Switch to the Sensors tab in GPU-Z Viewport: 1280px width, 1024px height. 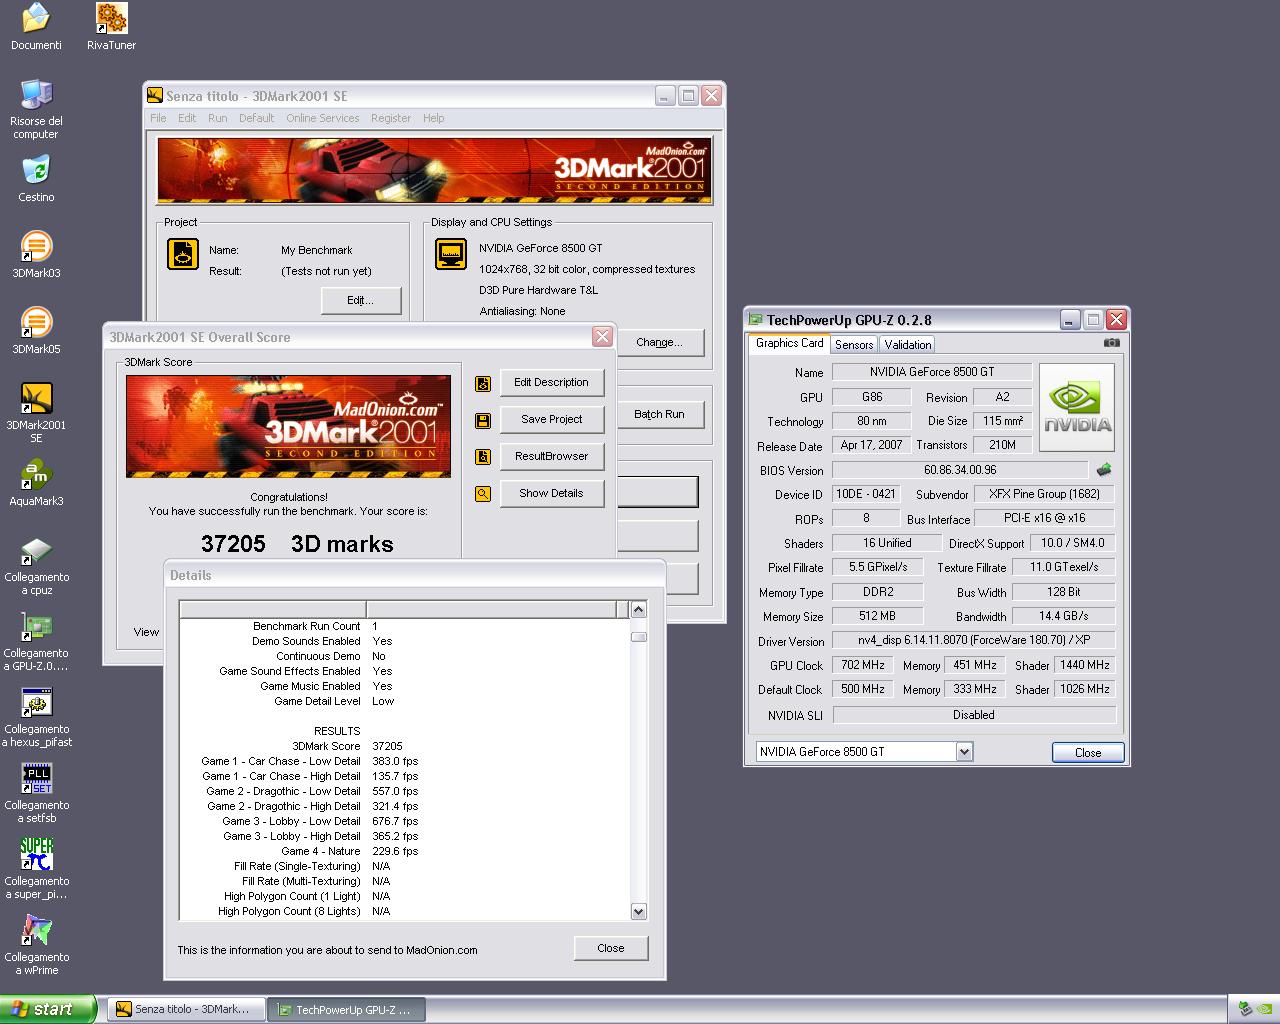(854, 344)
